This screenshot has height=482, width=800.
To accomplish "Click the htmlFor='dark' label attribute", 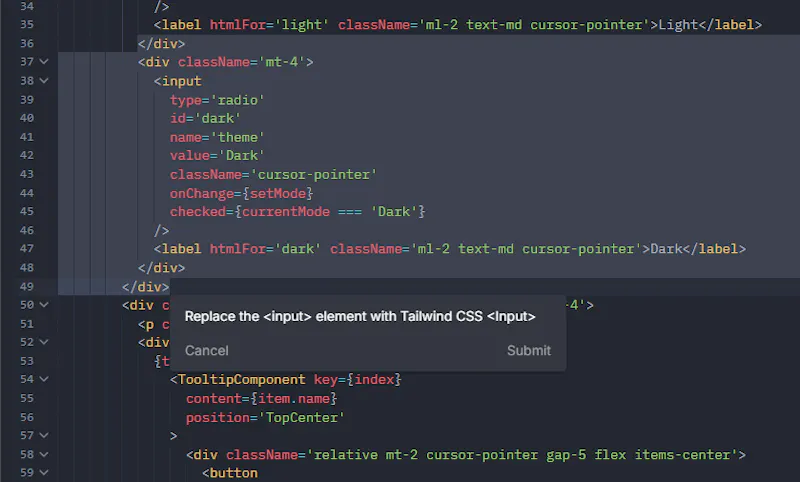I will 265,249.
